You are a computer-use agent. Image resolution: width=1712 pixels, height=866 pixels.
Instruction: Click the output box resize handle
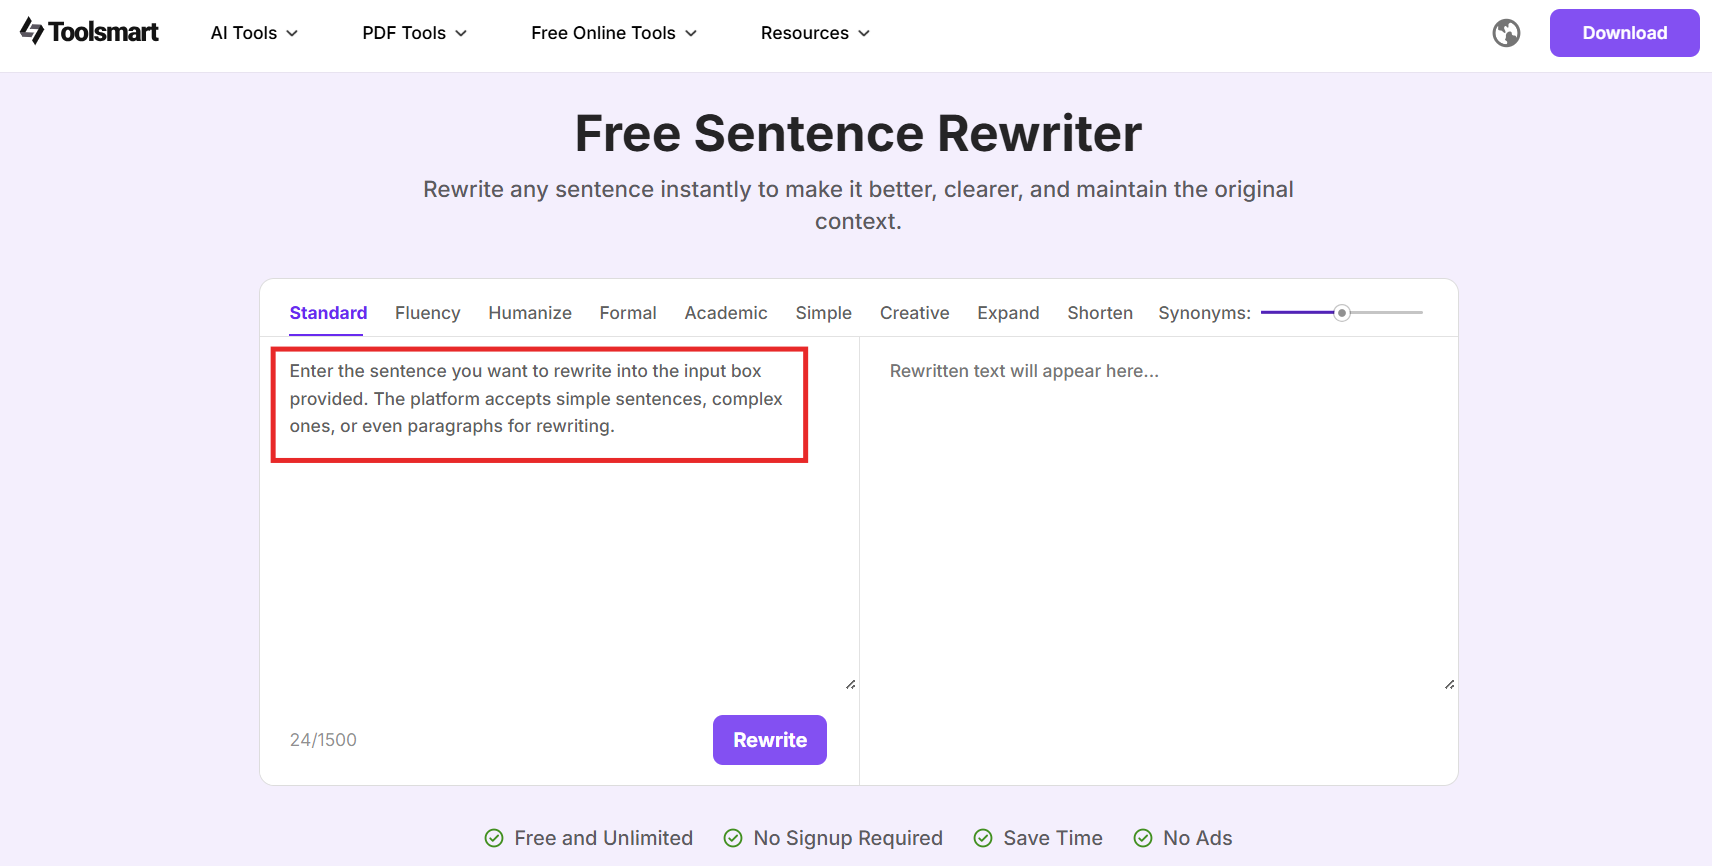1449,684
